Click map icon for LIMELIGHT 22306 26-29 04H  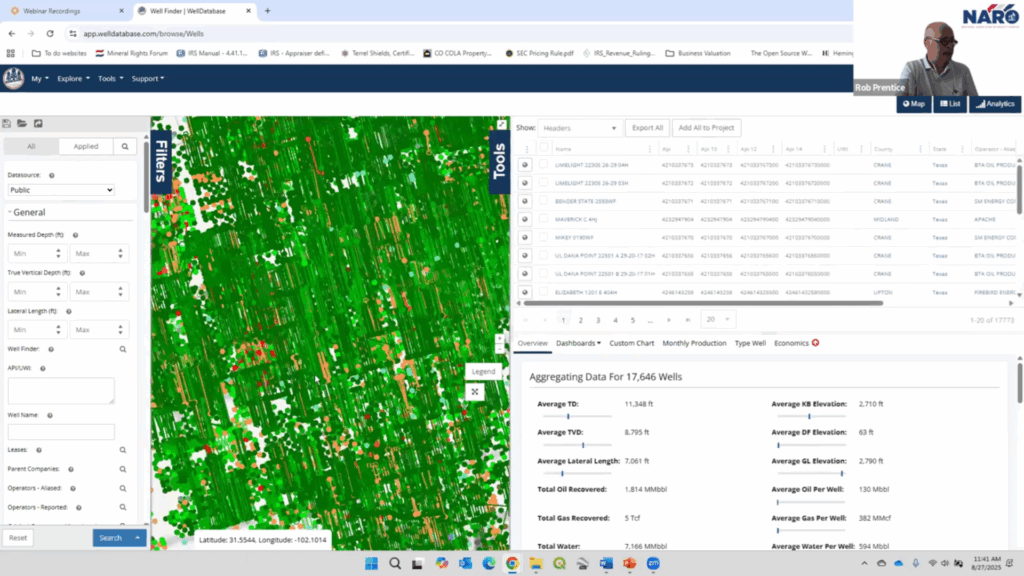coord(525,165)
